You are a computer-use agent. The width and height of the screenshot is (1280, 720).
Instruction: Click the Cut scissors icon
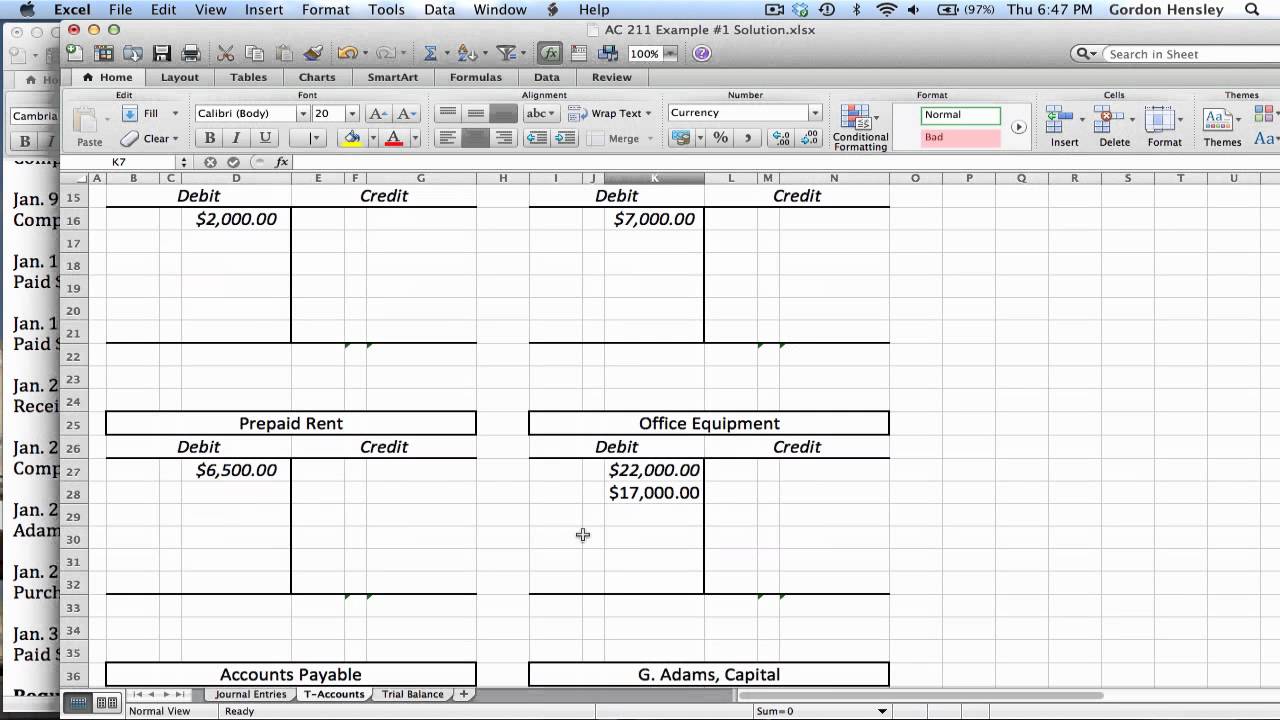tap(226, 53)
